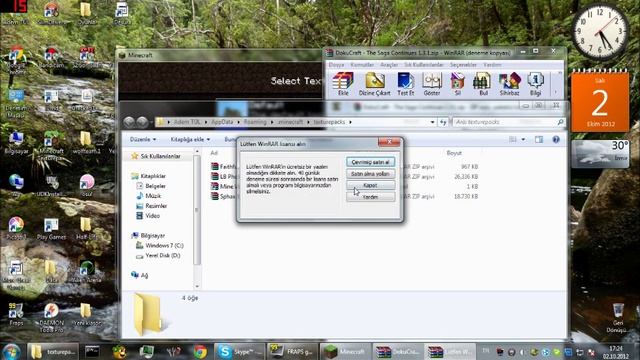The width and height of the screenshot is (640, 360).
Task: Open the Bilgisayar desktop icon
Action: point(16,143)
